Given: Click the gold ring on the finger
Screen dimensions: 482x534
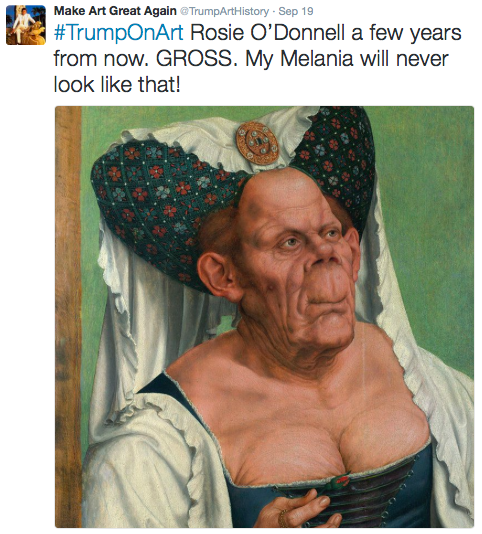Looking at the screenshot, I should click(282, 518).
